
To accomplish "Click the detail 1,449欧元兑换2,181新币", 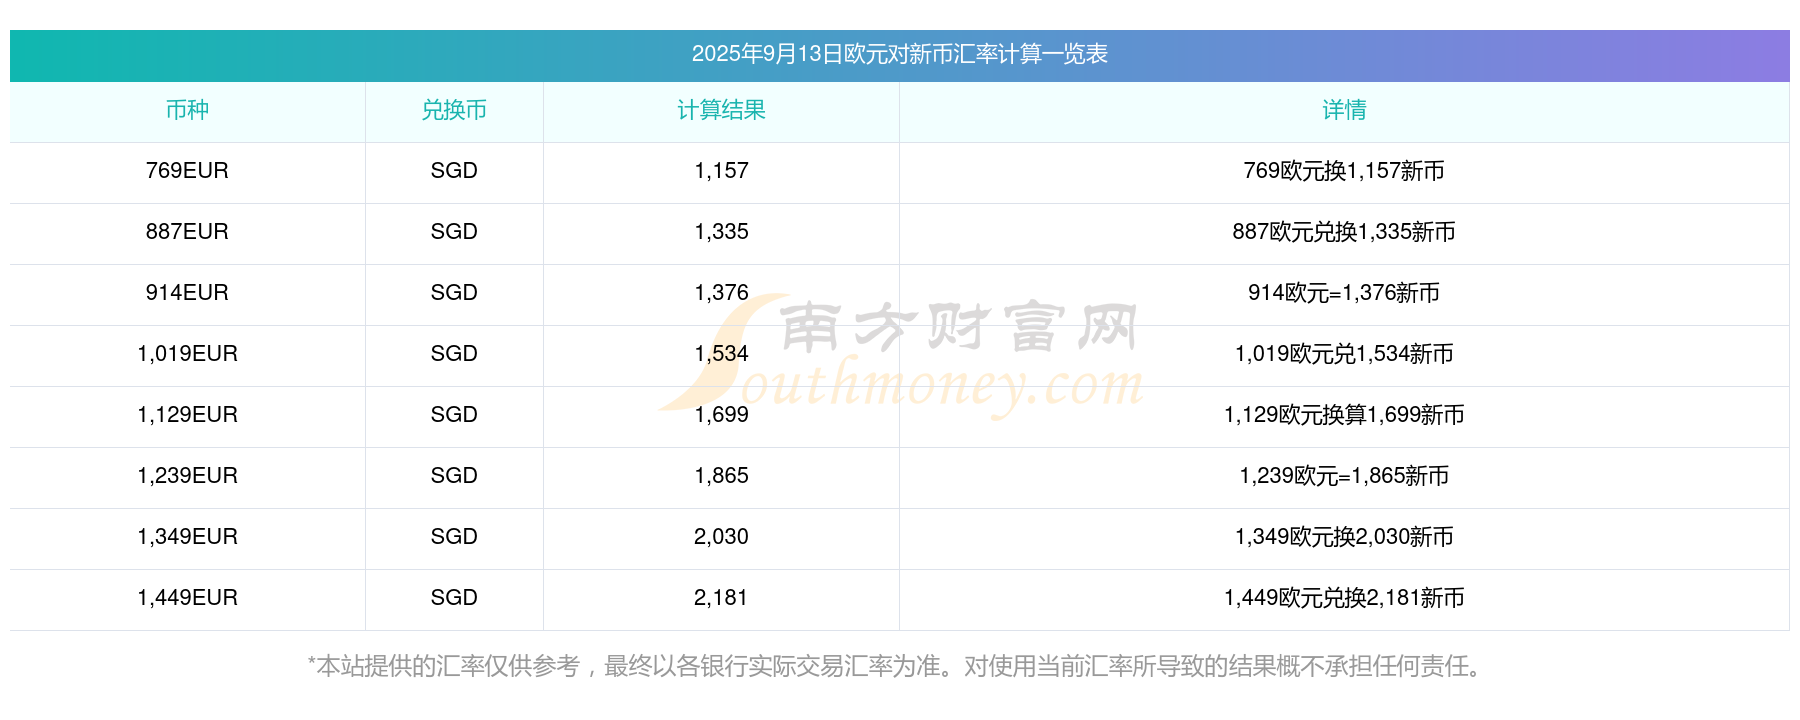I will [x=1344, y=598].
